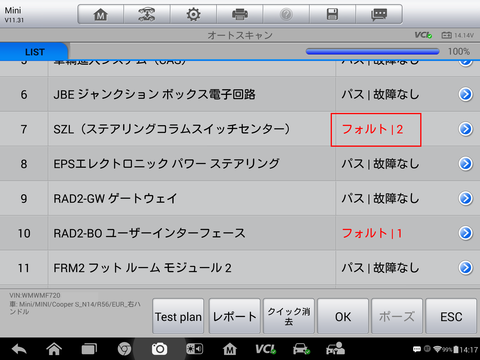Tap the Wi-Fi signal indicator
The image size is (480, 360).
438,349
